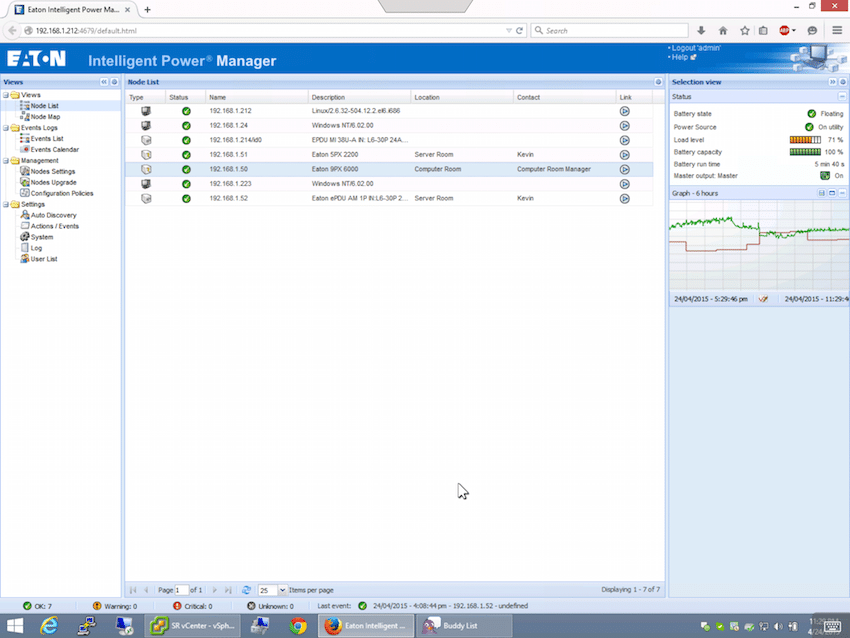Open the Firefox hamburger menu
850x638 pixels.
(x=837, y=31)
